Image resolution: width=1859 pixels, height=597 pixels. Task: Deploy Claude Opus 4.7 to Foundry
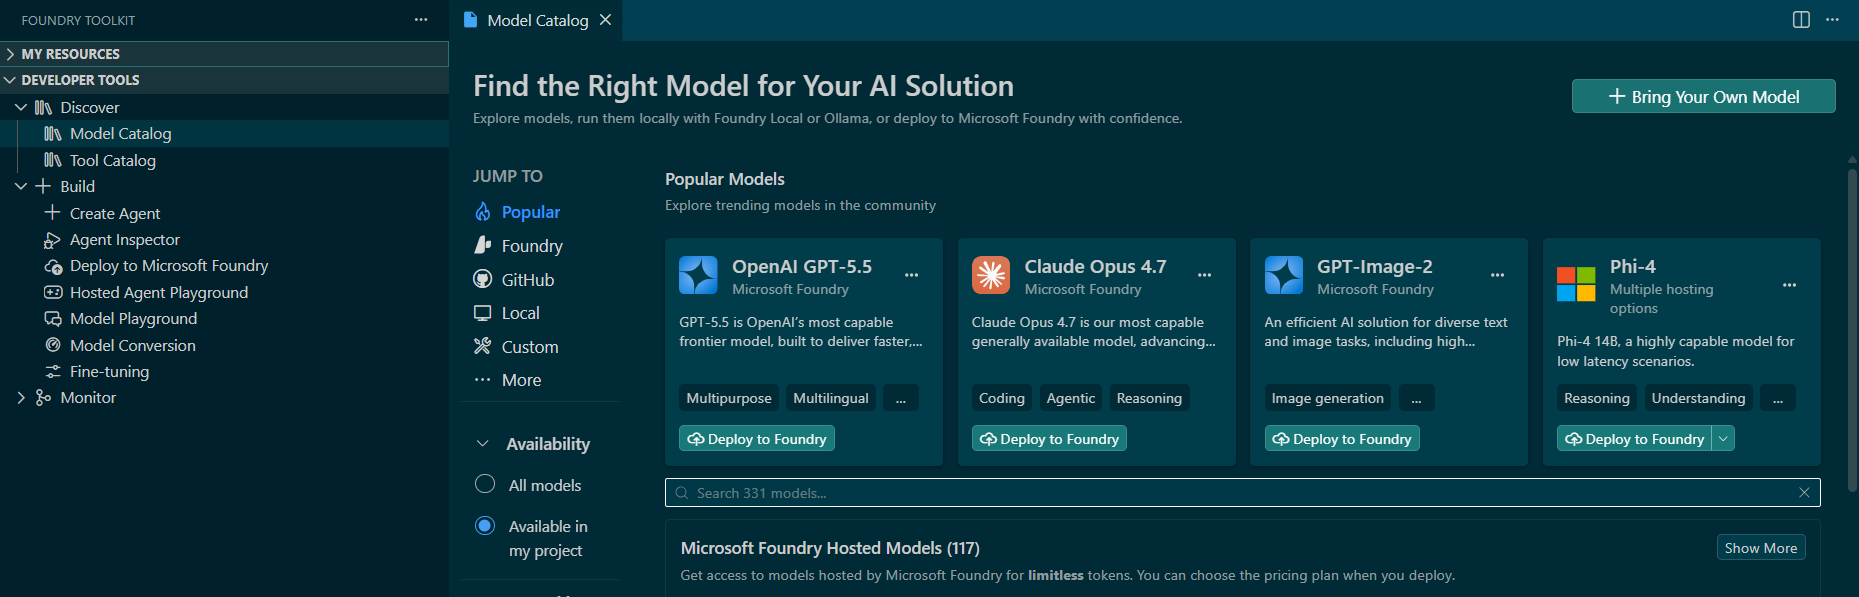(x=1049, y=438)
